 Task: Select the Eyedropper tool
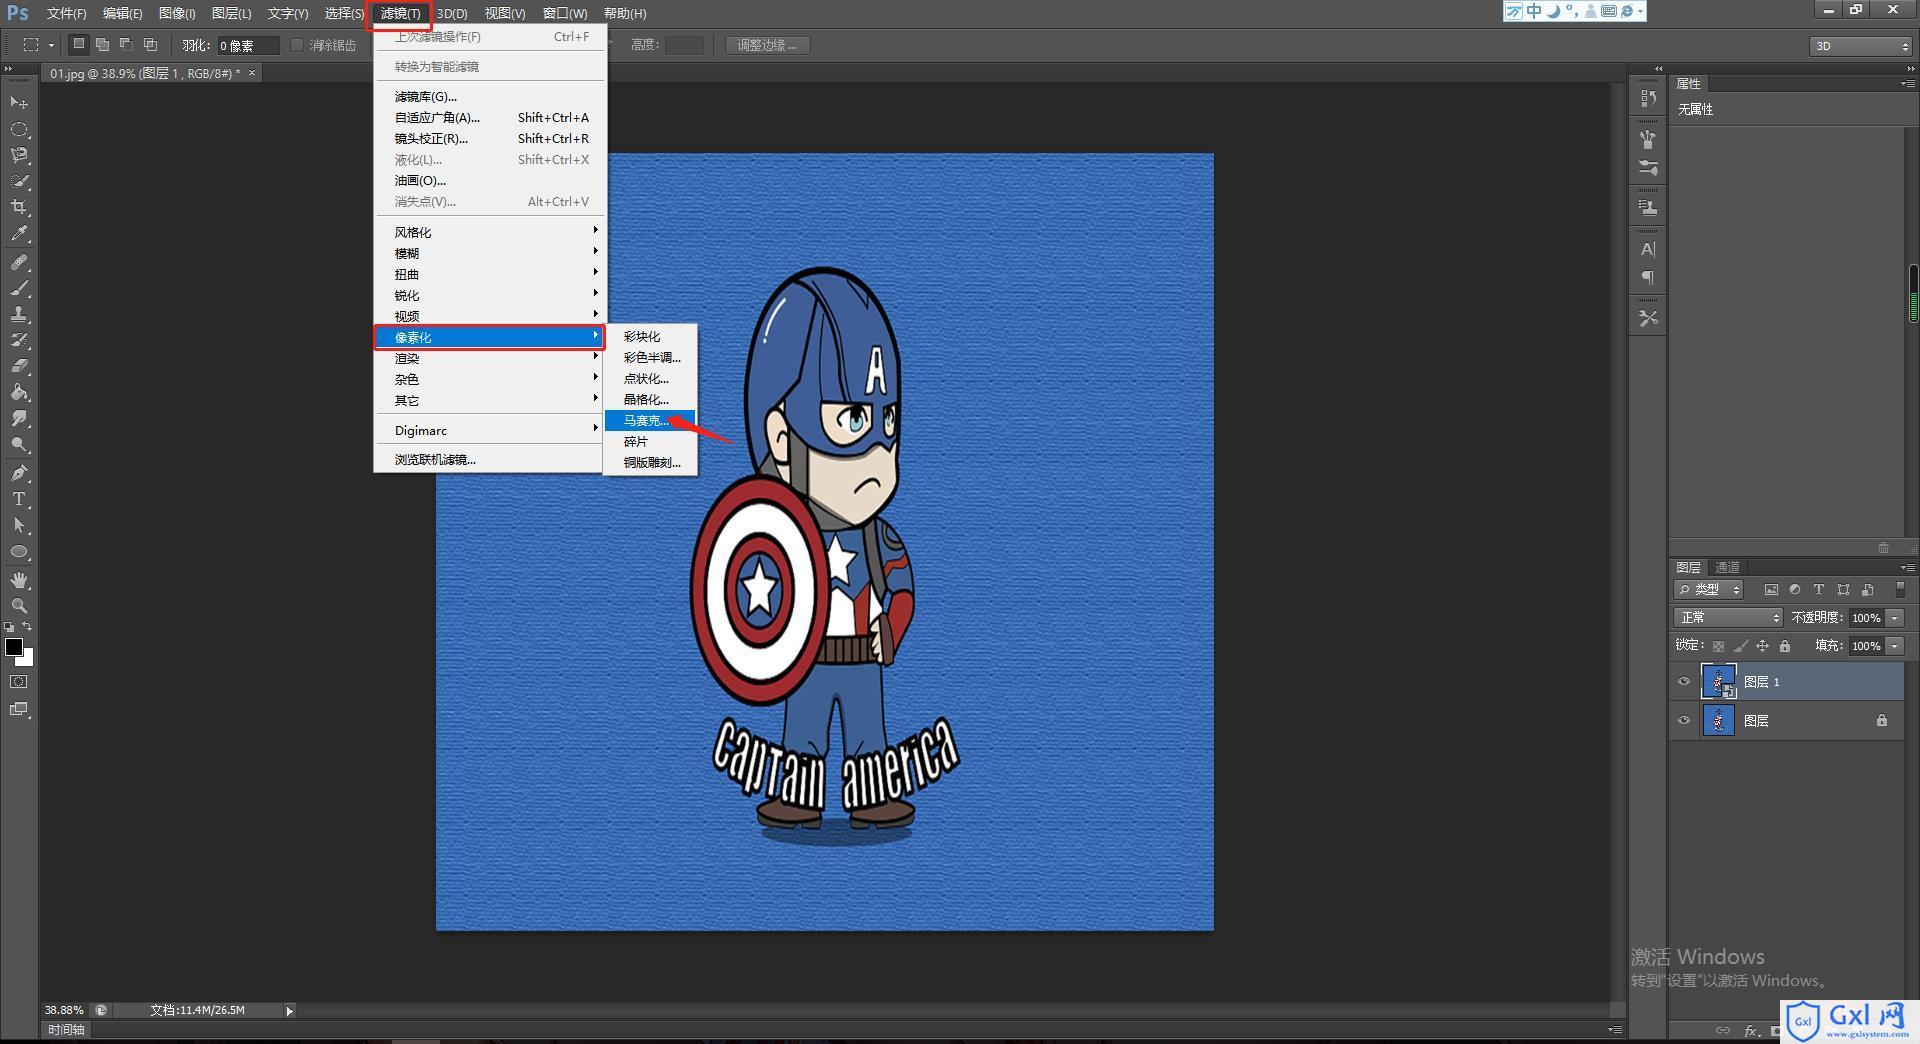[x=19, y=234]
